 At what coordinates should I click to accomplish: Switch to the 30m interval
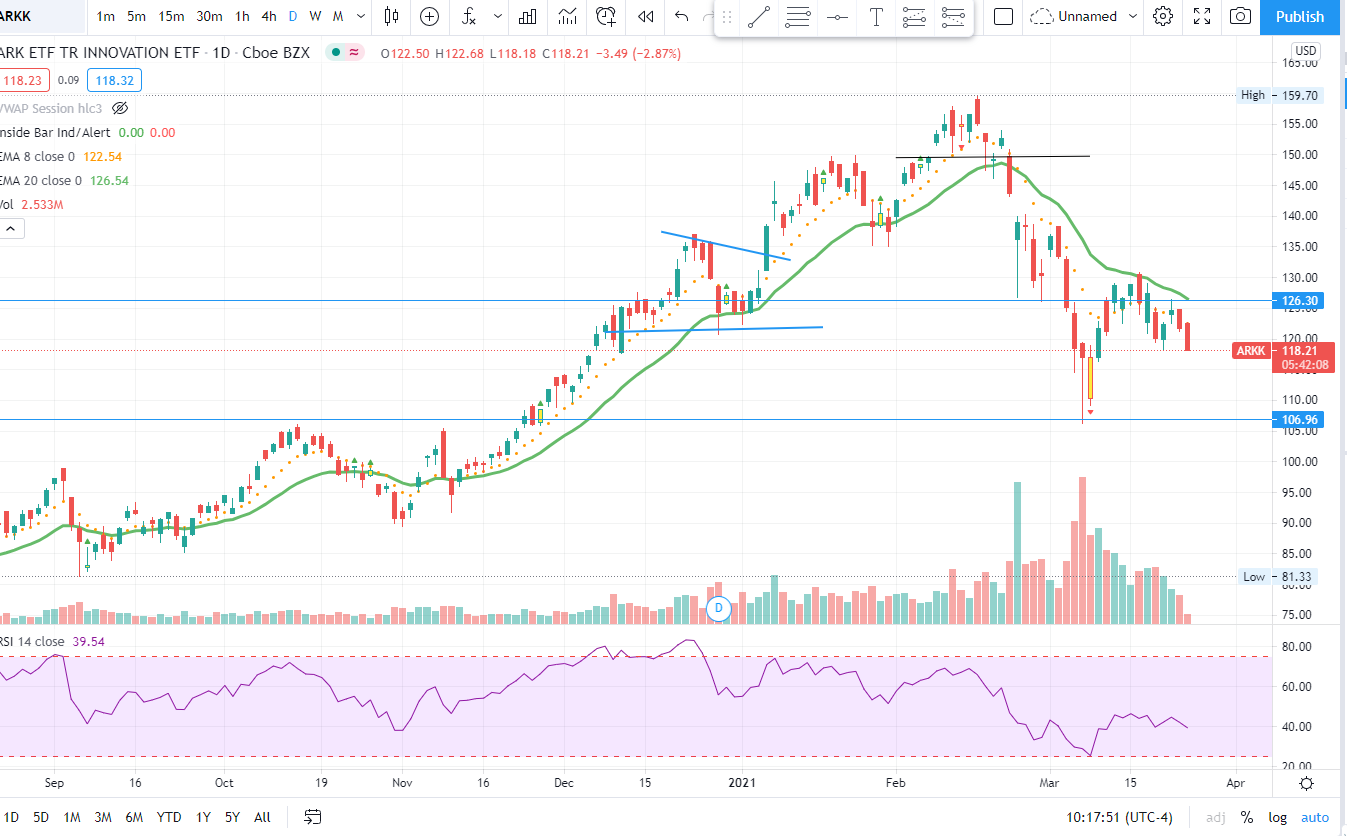click(x=209, y=16)
